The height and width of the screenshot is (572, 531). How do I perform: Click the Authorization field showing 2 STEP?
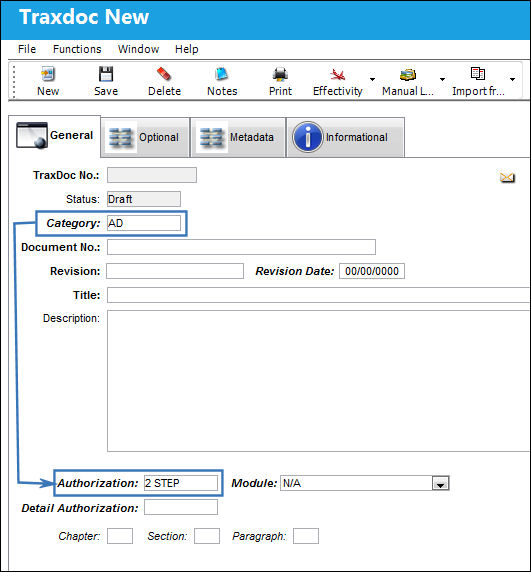[181, 483]
